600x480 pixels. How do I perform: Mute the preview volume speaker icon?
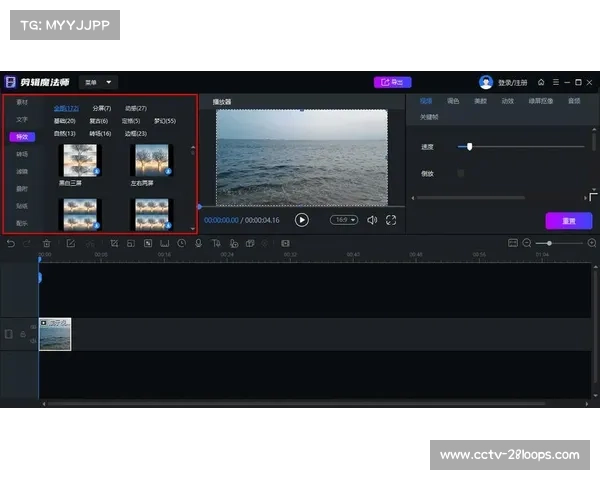pos(372,220)
